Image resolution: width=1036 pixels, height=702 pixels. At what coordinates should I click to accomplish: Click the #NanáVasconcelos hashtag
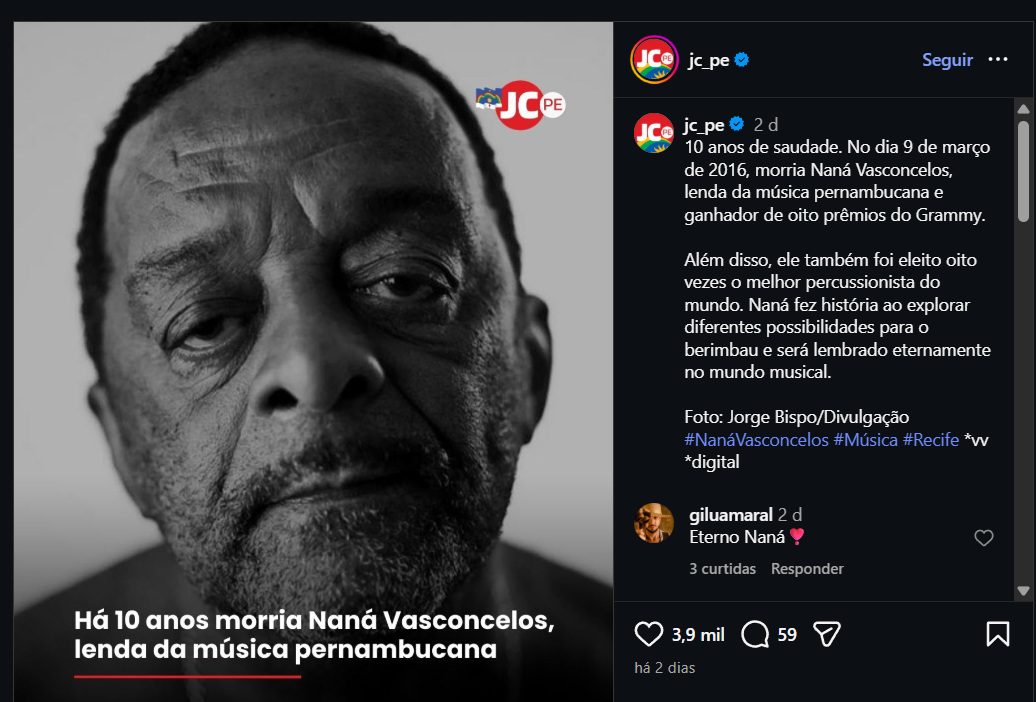point(756,440)
